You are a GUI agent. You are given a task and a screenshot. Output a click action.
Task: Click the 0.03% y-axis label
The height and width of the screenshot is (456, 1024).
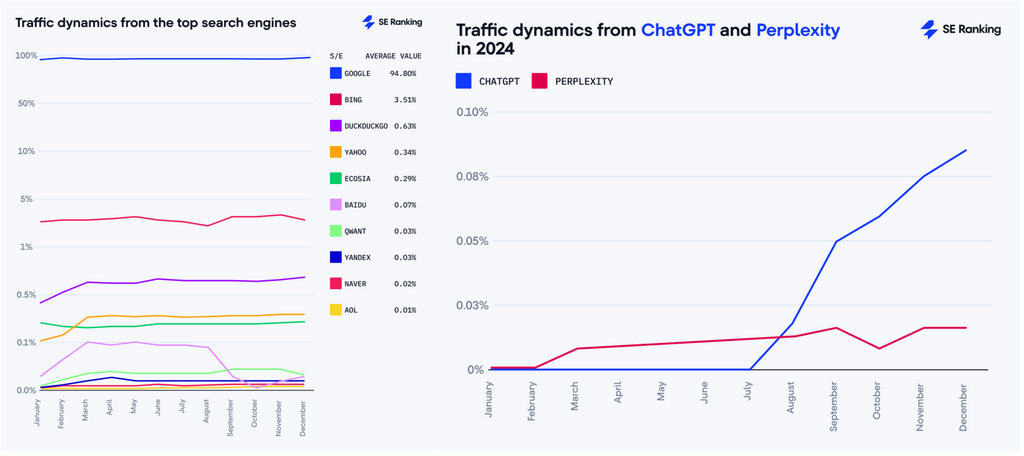point(472,306)
